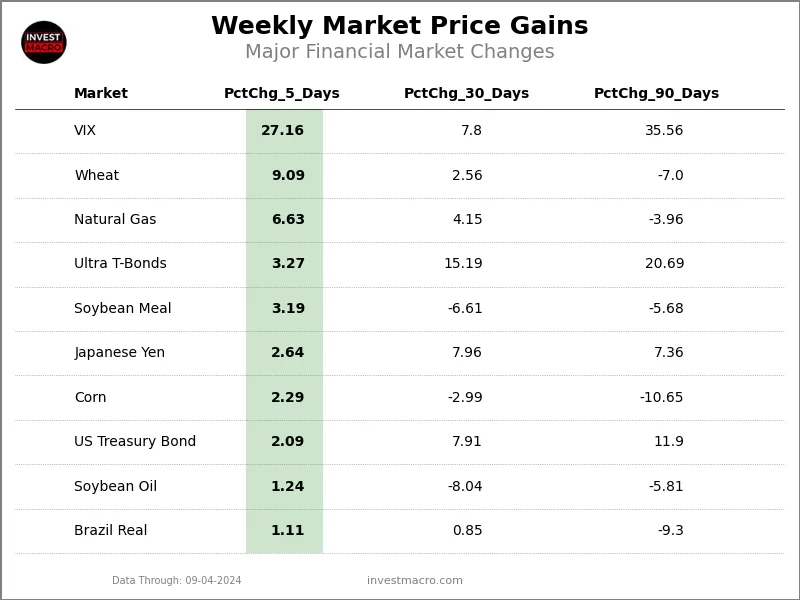Select the Corn row label
Viewport: 800px width, 600px height.
pos(90,398)
